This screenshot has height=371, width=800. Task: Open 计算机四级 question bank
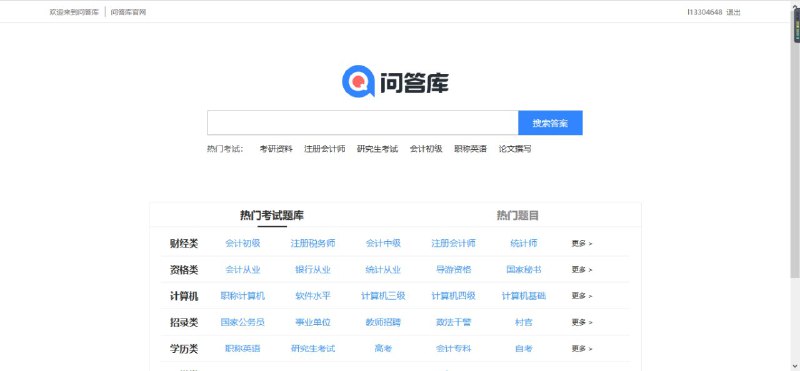454,296
